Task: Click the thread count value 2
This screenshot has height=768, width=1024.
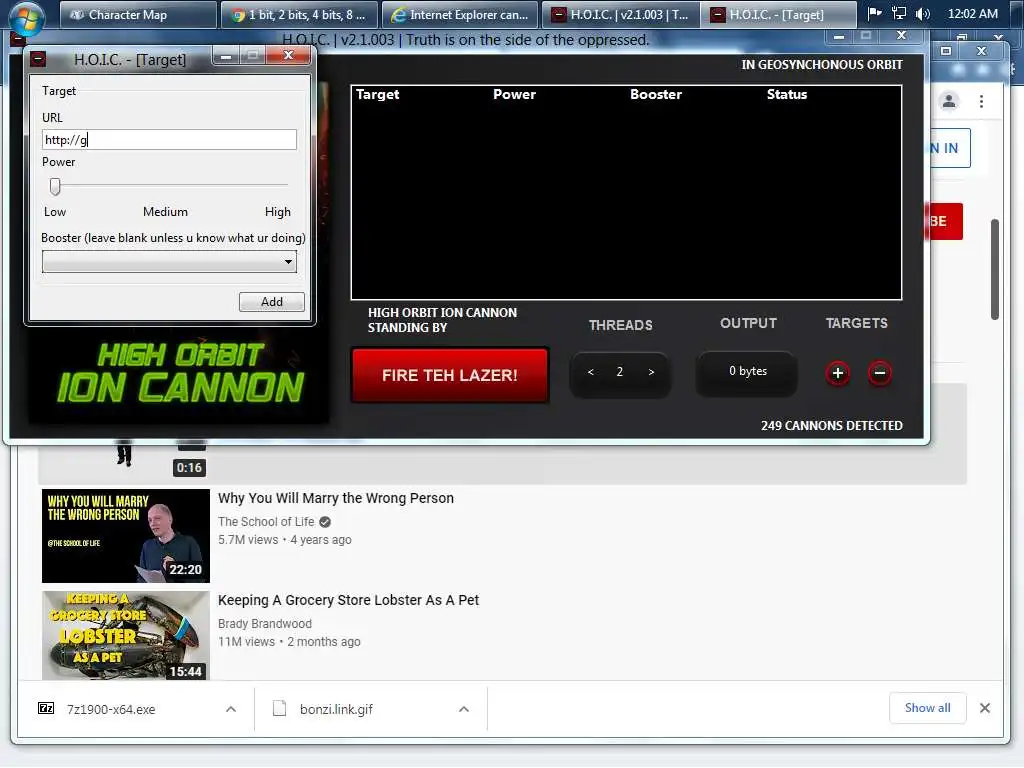Action: pyautogui.click(x=620, y=372)
